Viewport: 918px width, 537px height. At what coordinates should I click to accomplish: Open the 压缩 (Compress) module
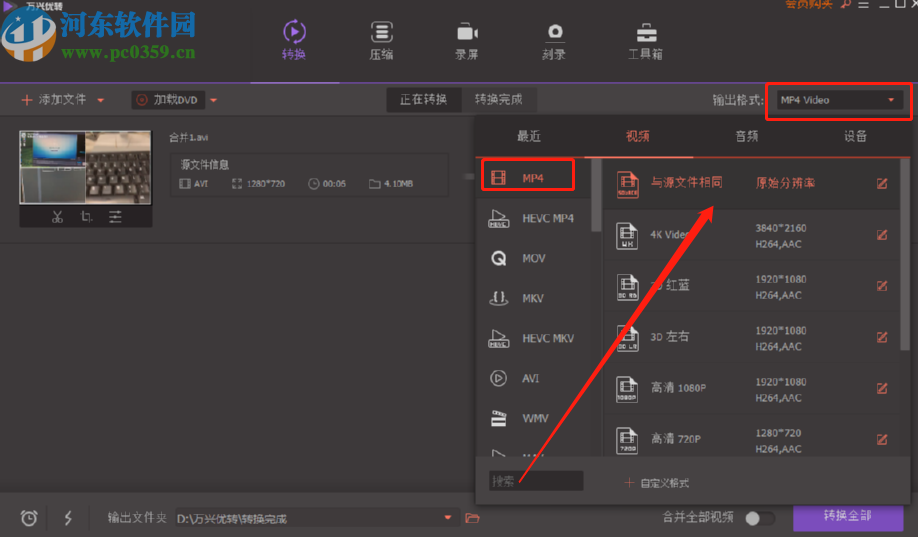pos(381,40)
